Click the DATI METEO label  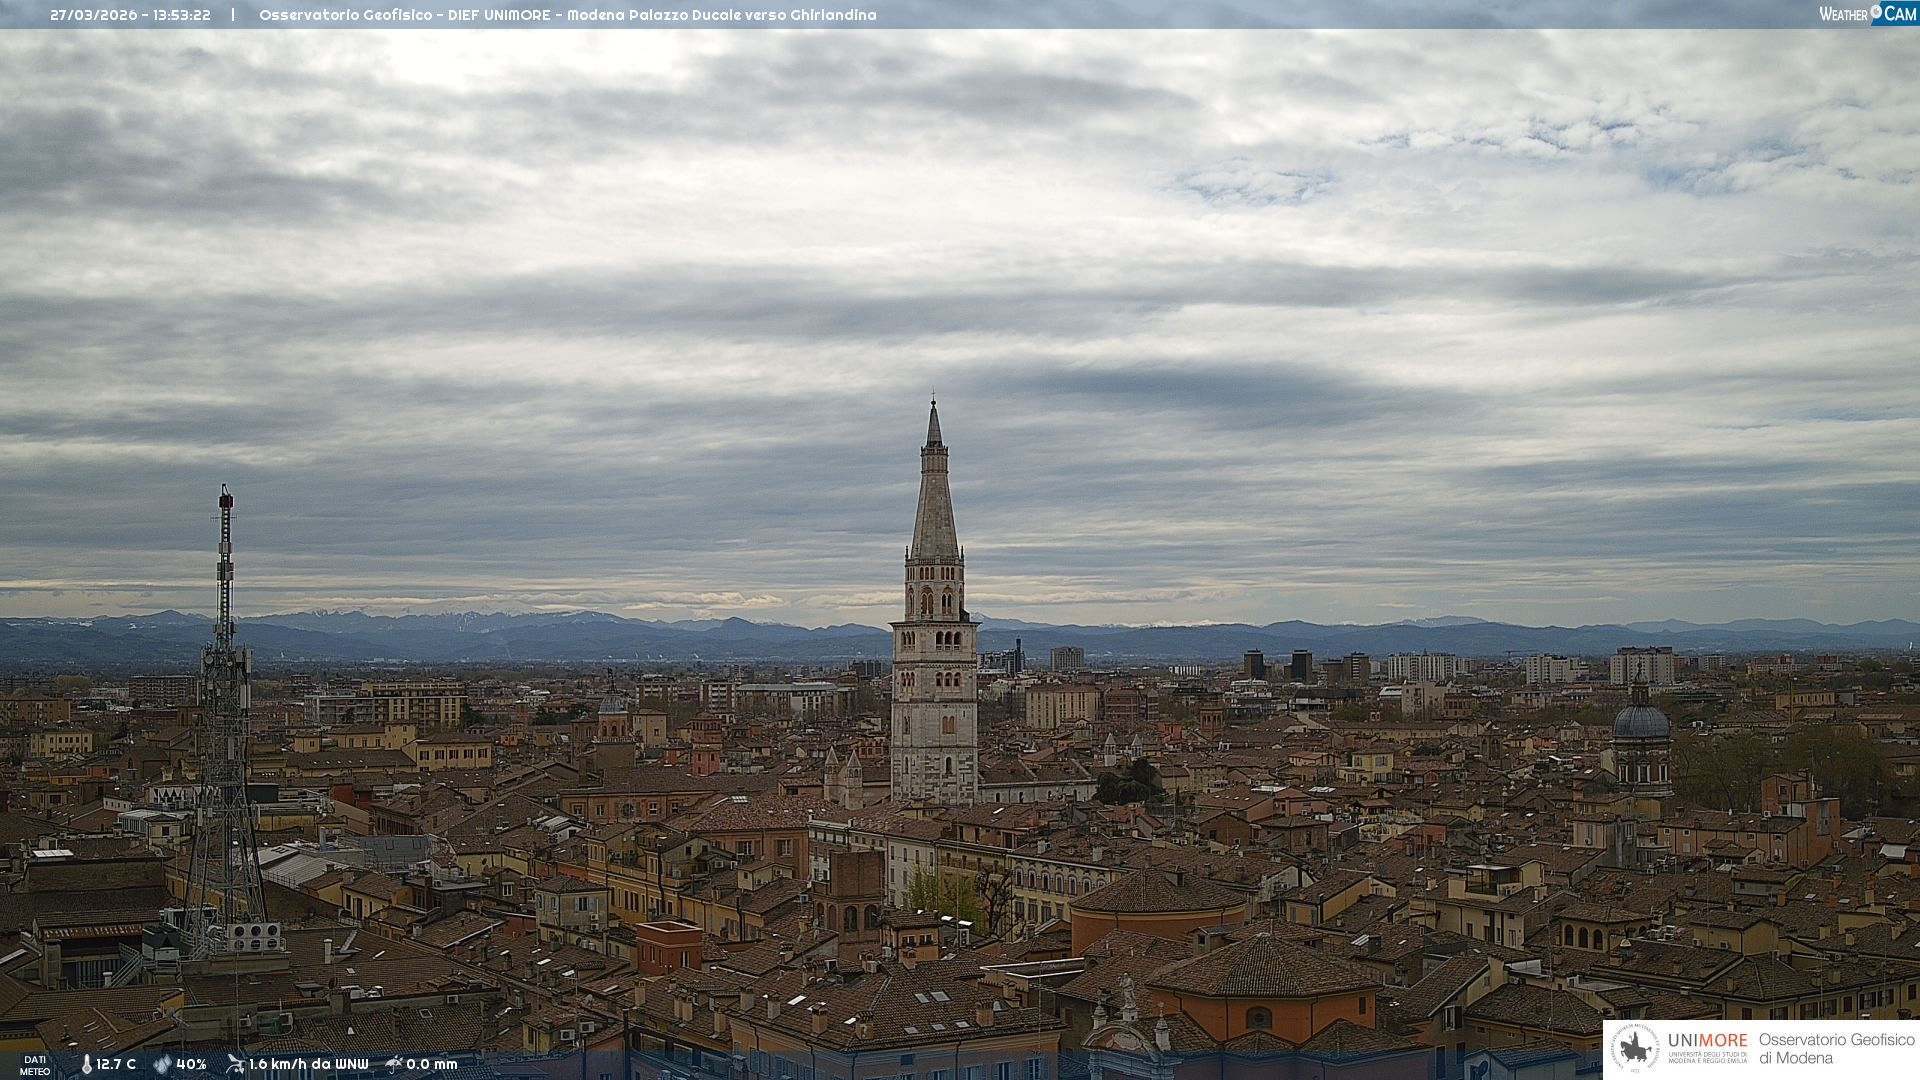pyautogui.click(x=35, y=1065)
